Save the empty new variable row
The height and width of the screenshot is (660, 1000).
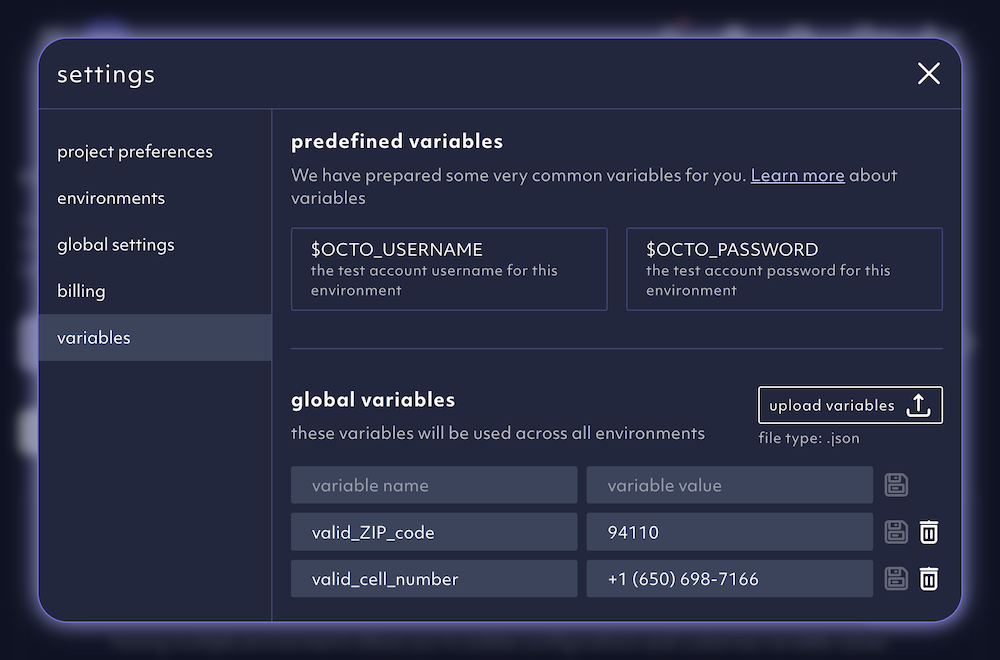(x=896, y=485)
